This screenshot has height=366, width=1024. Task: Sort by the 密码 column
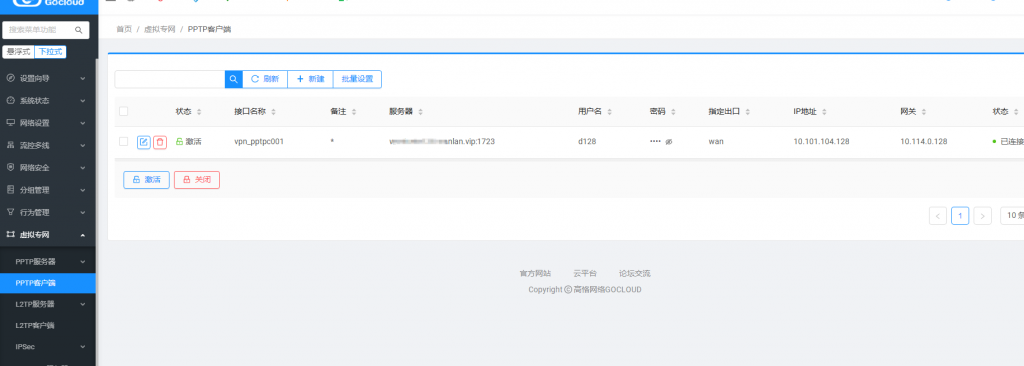coord(673,112)
